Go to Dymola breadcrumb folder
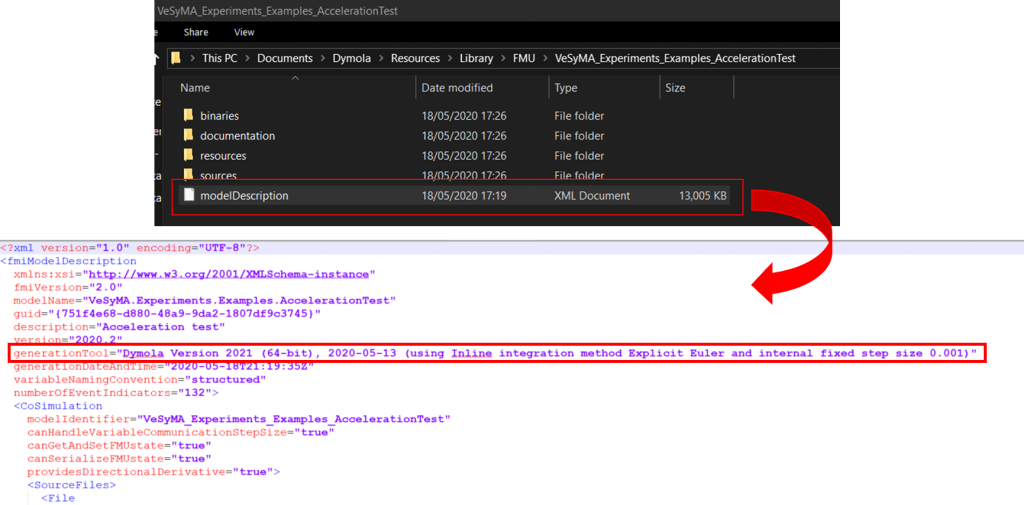 (353, 58)
